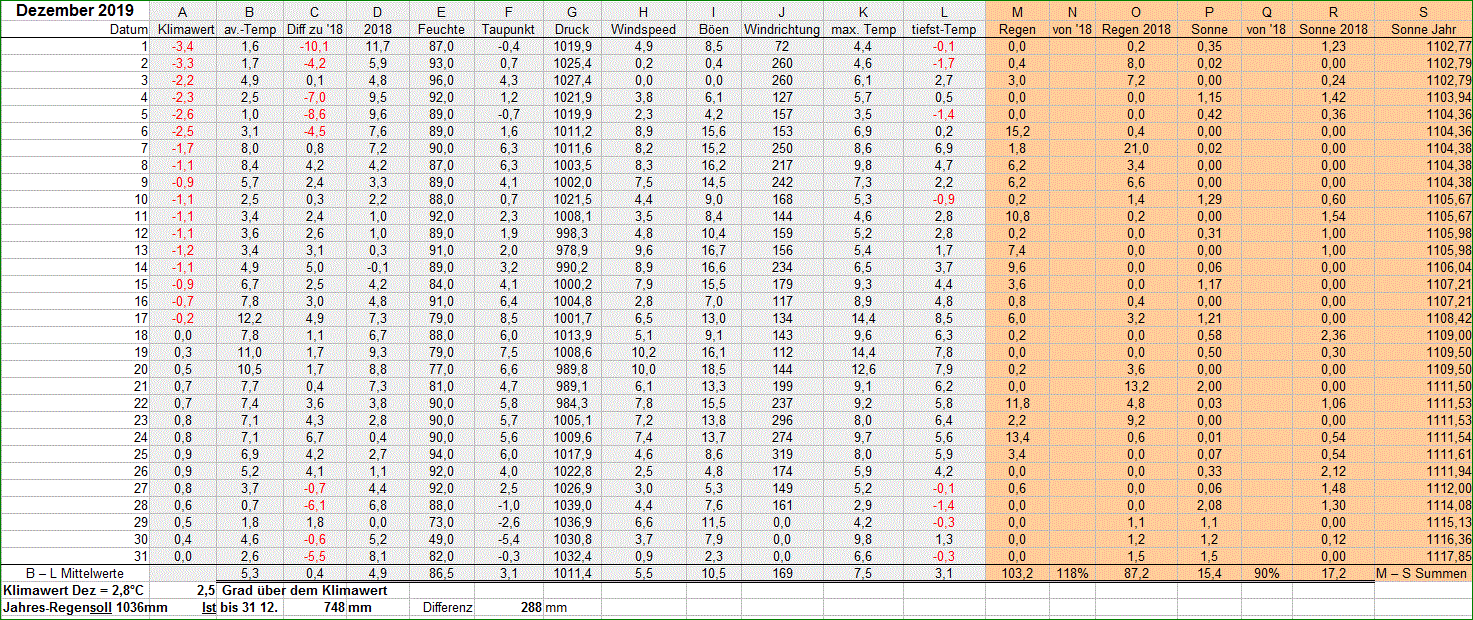Select column letter A header
The width and height of the screenshot is (1473, 620).
pos(183,12)
